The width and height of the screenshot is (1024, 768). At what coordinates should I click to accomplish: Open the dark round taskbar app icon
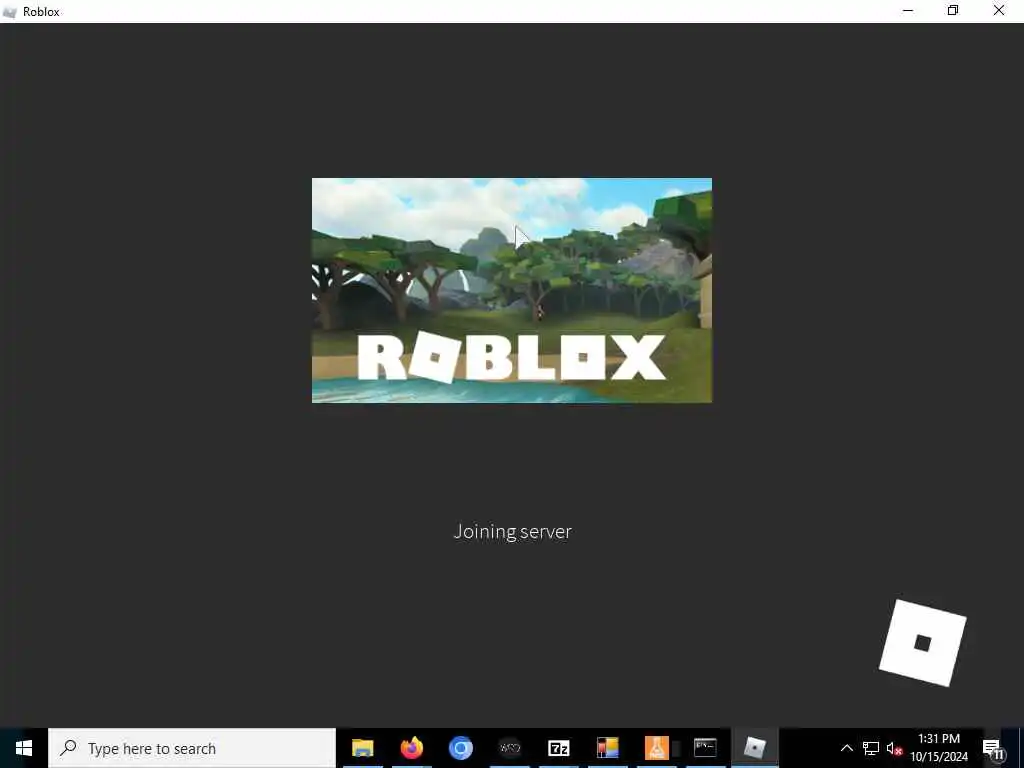coord(509,748)
